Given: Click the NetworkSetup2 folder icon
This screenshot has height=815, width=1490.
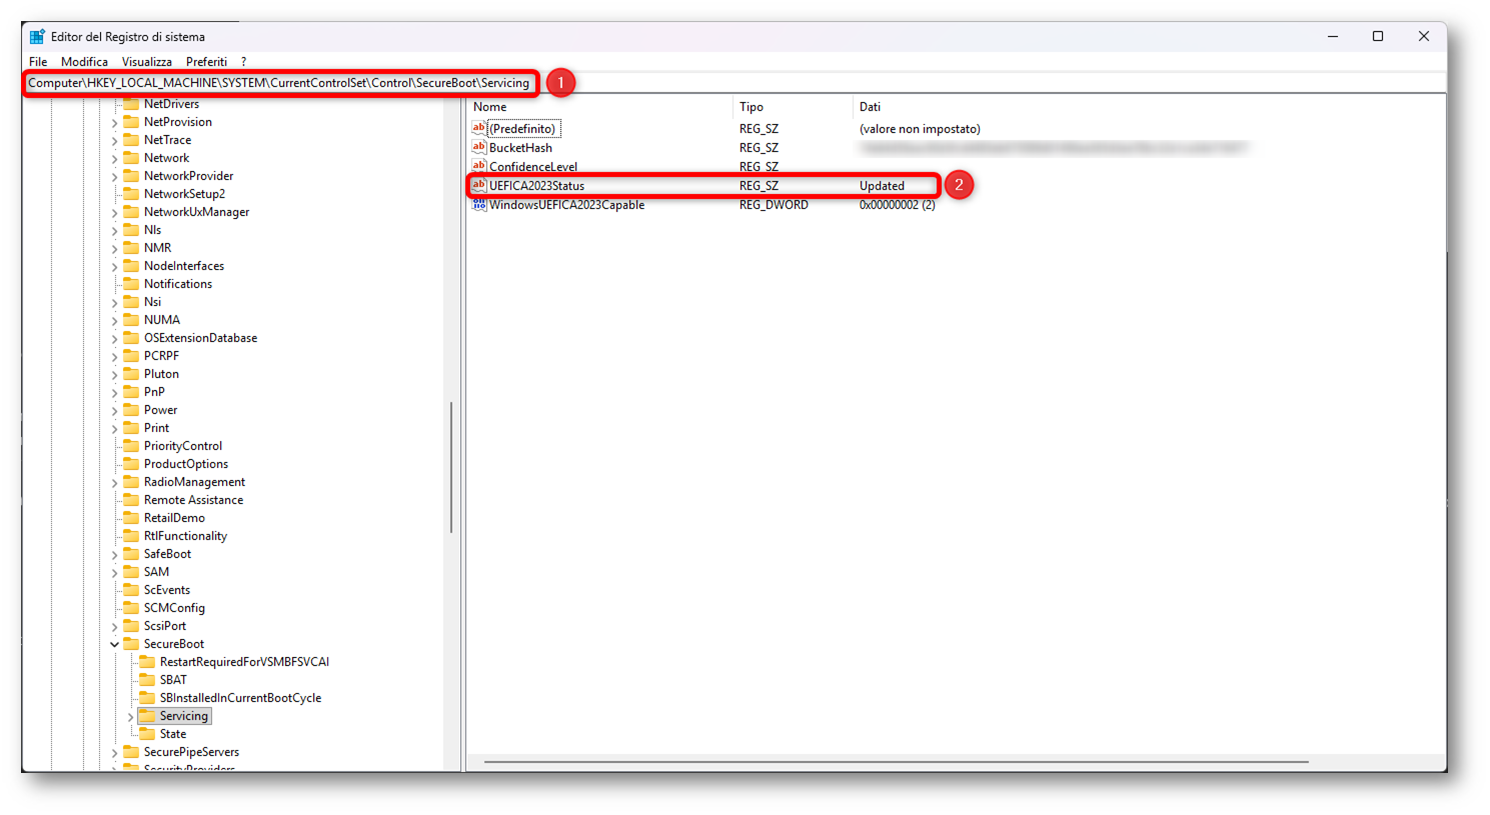Looking at the screenshot, I should pyautogui.click(x=131, y=194).
